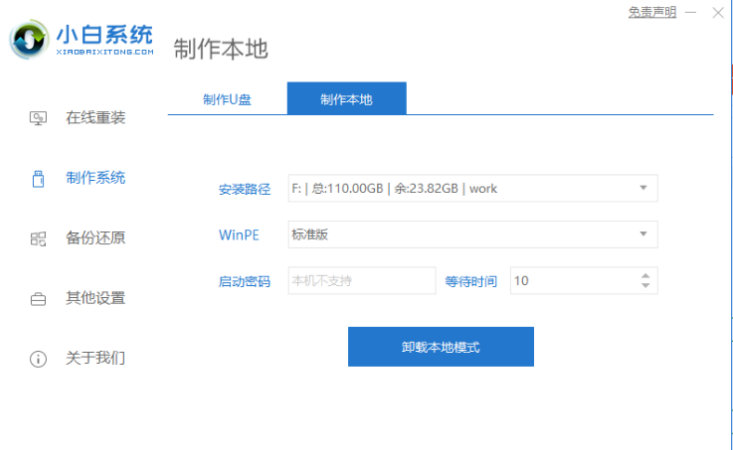The height and width of the screenshot is (450, 733).
Task: Expand the 安装路径 drive dropdown arrow
Action: (643, 188)
